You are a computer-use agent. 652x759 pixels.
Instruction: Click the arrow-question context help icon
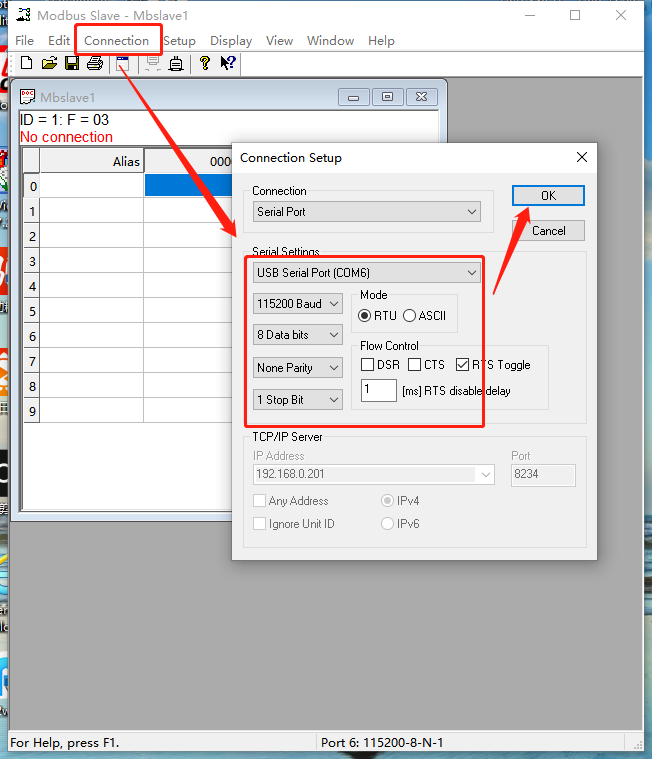(x=228, y=64)
